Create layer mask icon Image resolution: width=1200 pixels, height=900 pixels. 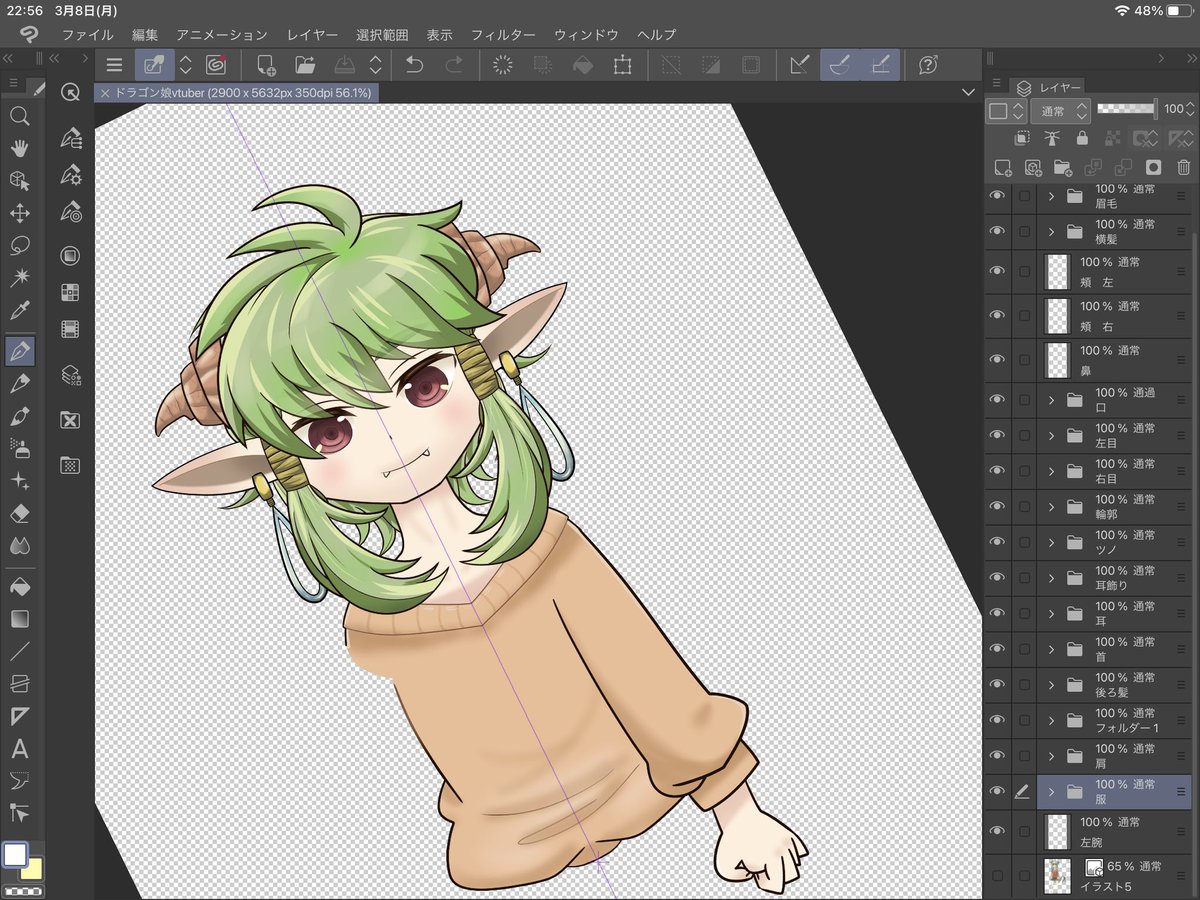click(x=1153, y=168)
